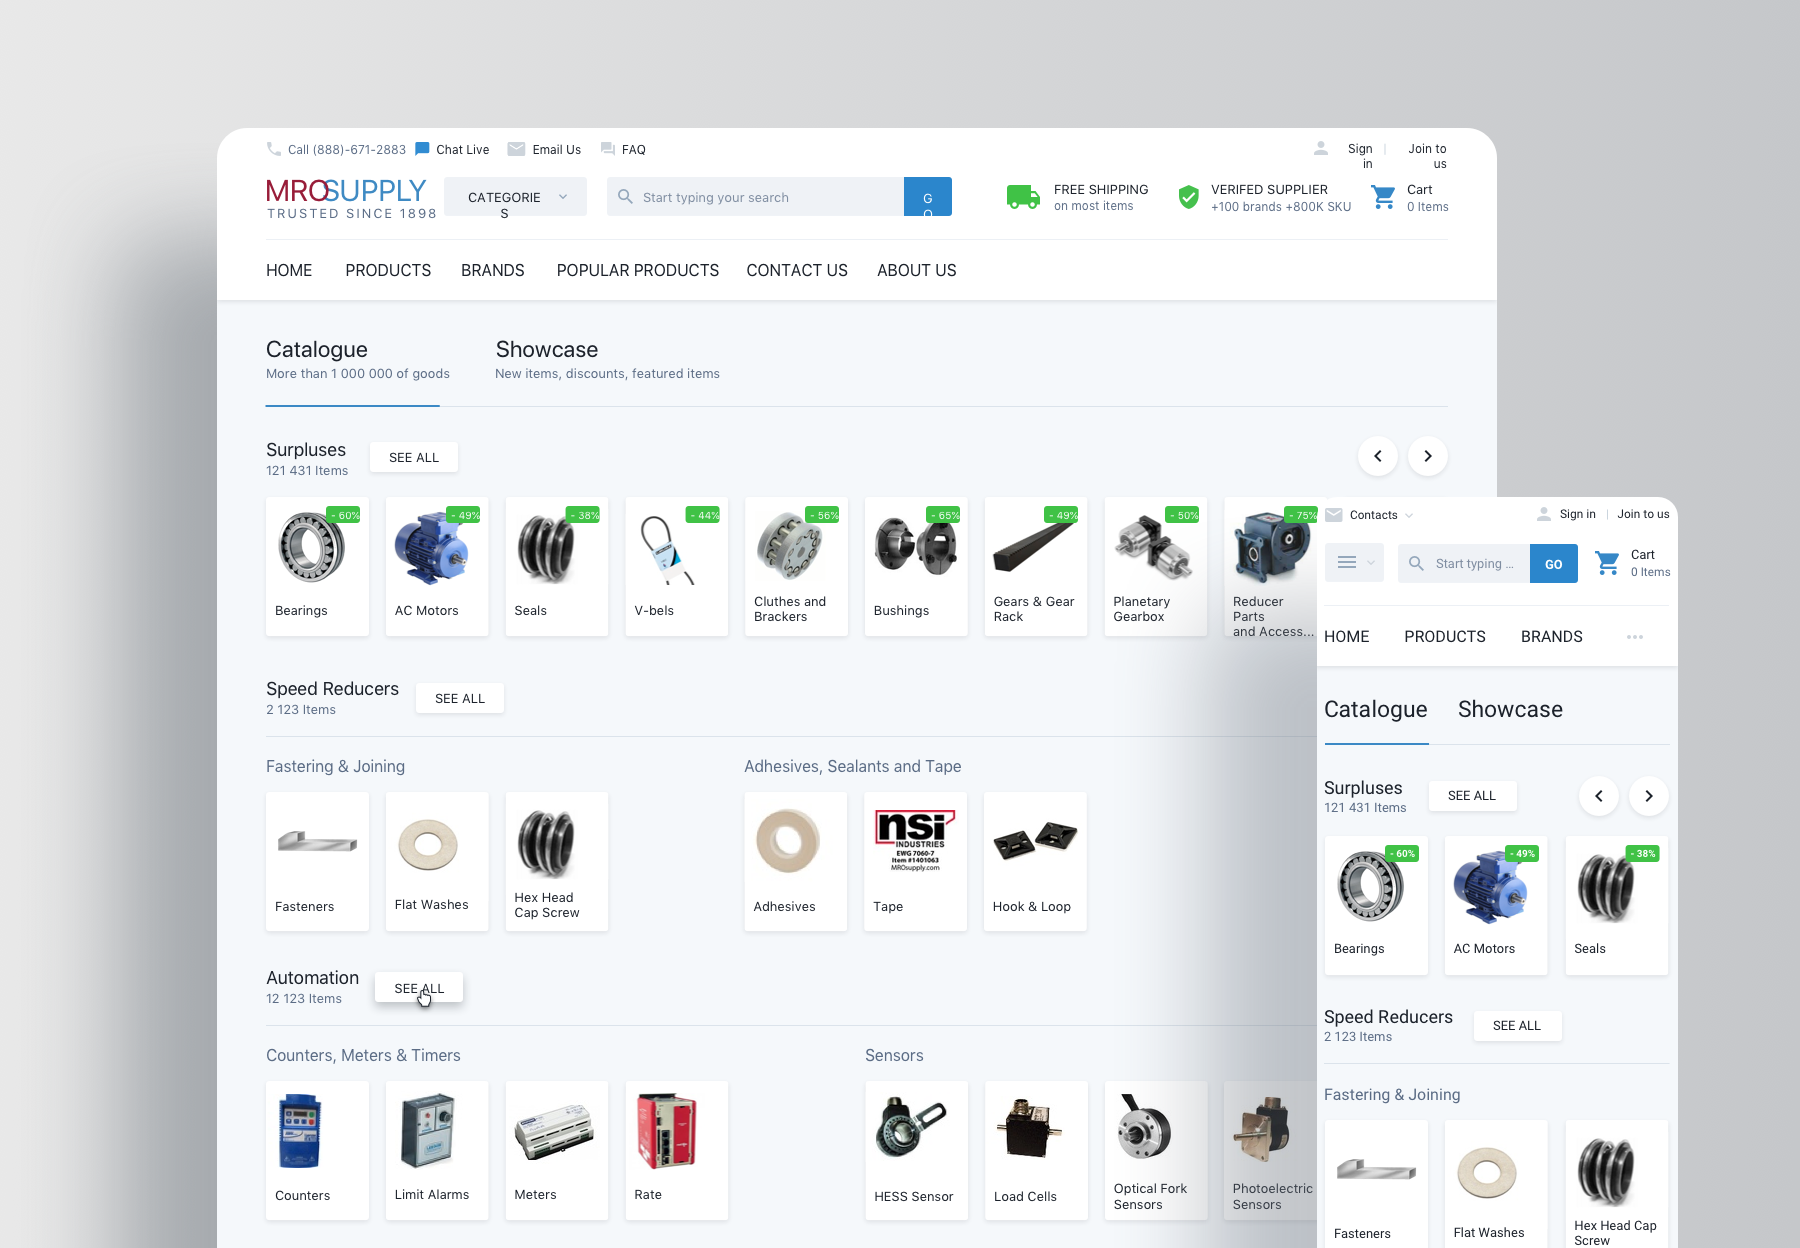1800x1248 pixels.
Task: Click the phone icon beside Call (888)-671-2883
Action: 274,149
